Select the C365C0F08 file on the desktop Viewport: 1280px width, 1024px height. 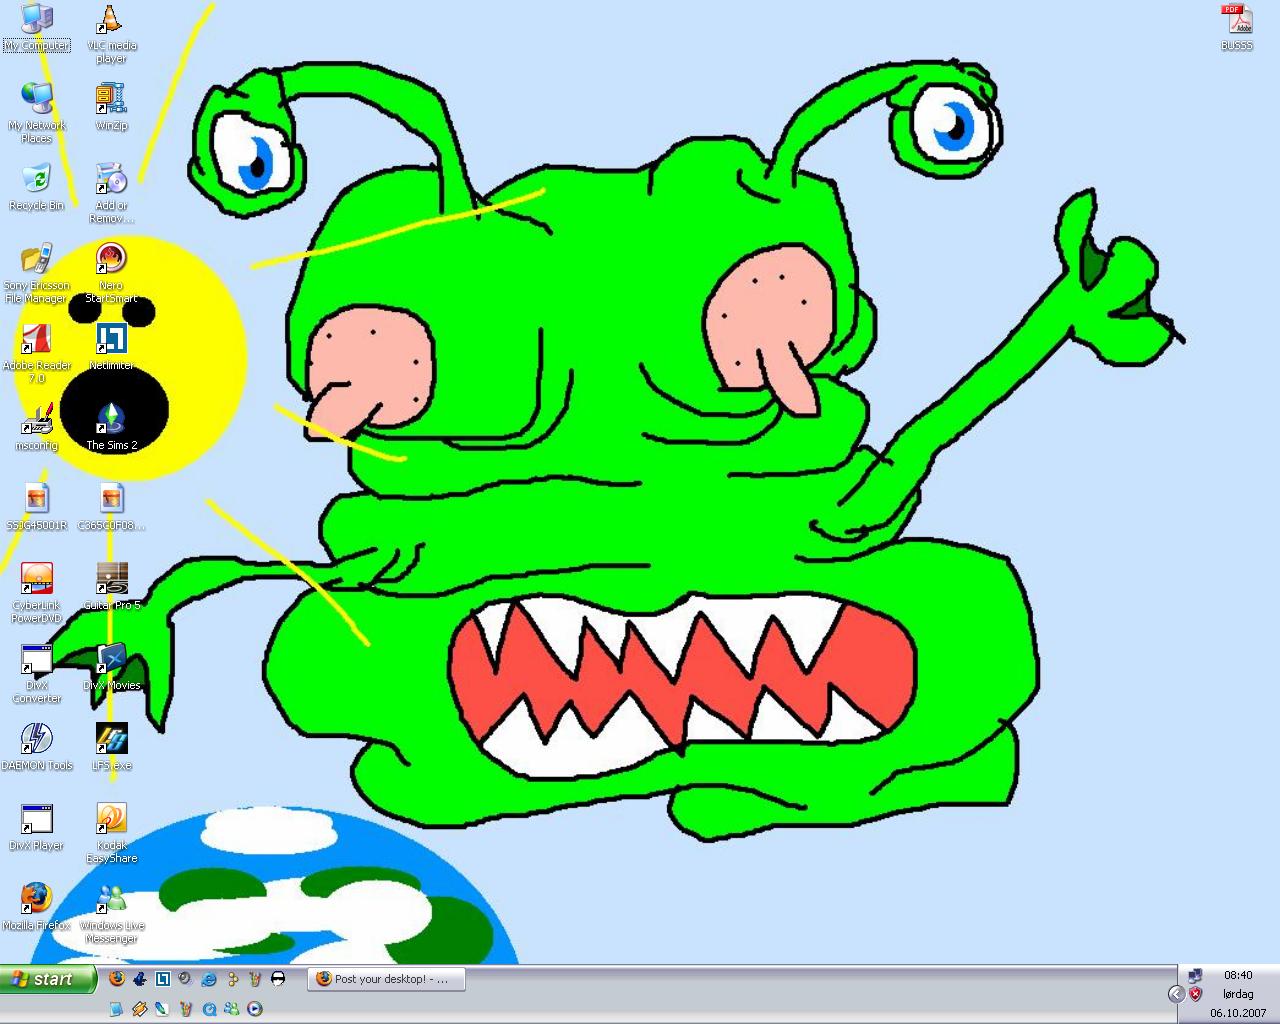(x=111, y=508)
